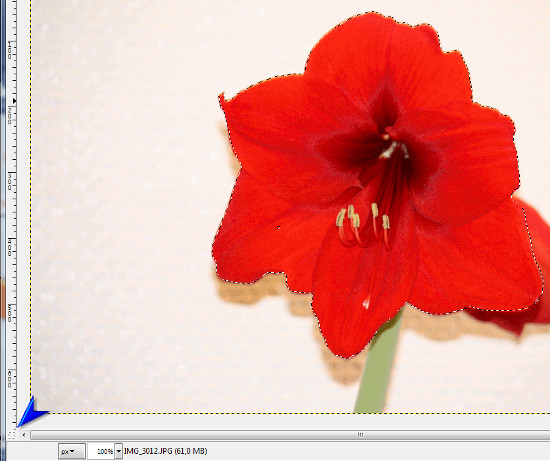
Task: Expand the zoom level dropdown arrow
Action: pos(119,451)
